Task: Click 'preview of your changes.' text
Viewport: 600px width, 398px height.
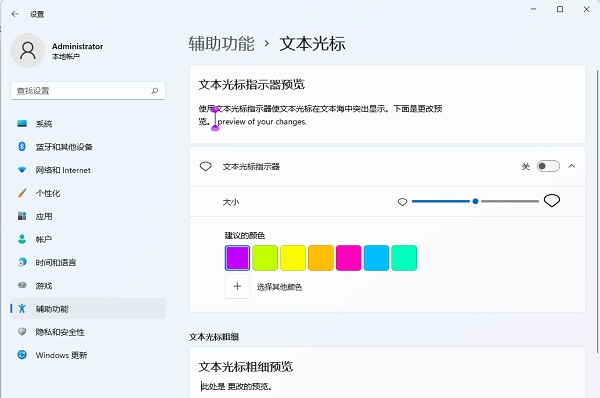Action: coord(262,122)
